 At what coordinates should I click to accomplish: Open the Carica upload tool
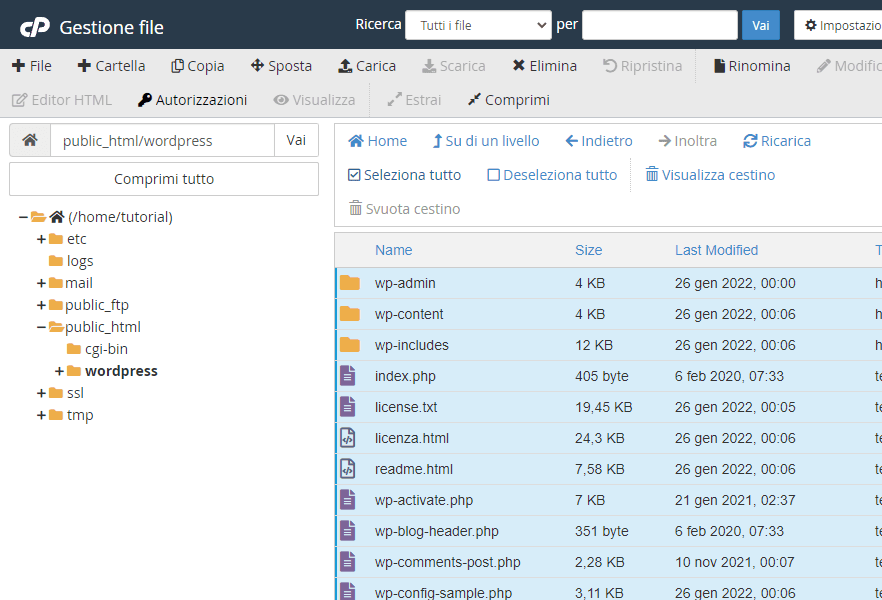[367, 66]
